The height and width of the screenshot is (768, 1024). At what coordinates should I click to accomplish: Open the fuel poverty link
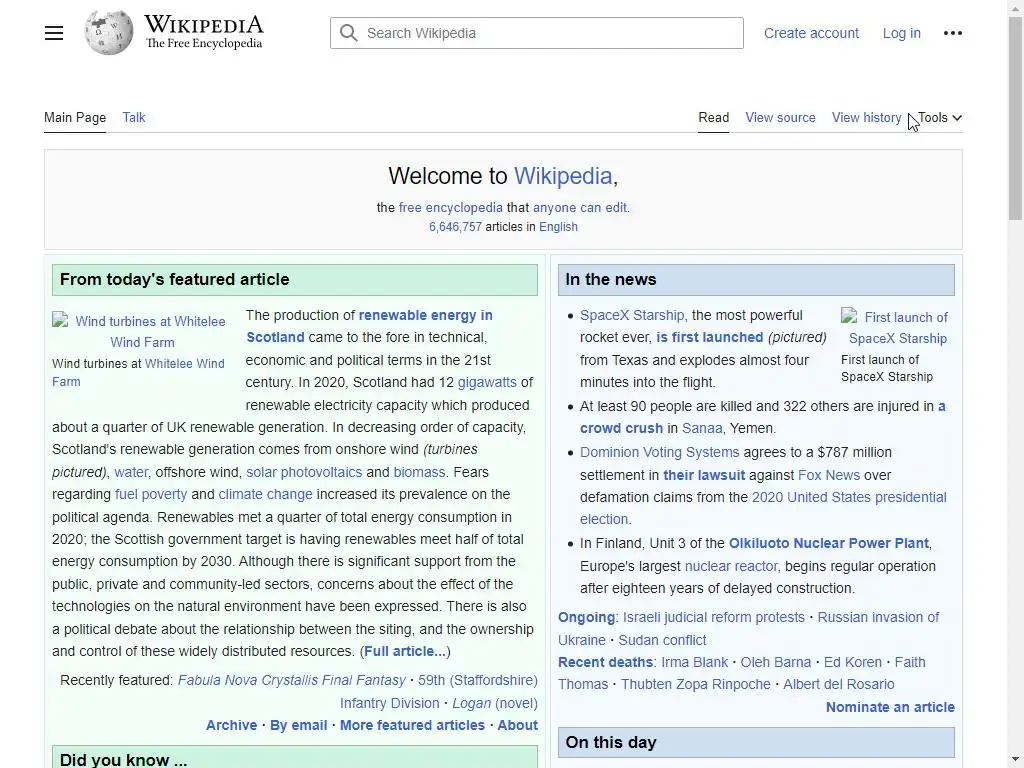point(151,494)
